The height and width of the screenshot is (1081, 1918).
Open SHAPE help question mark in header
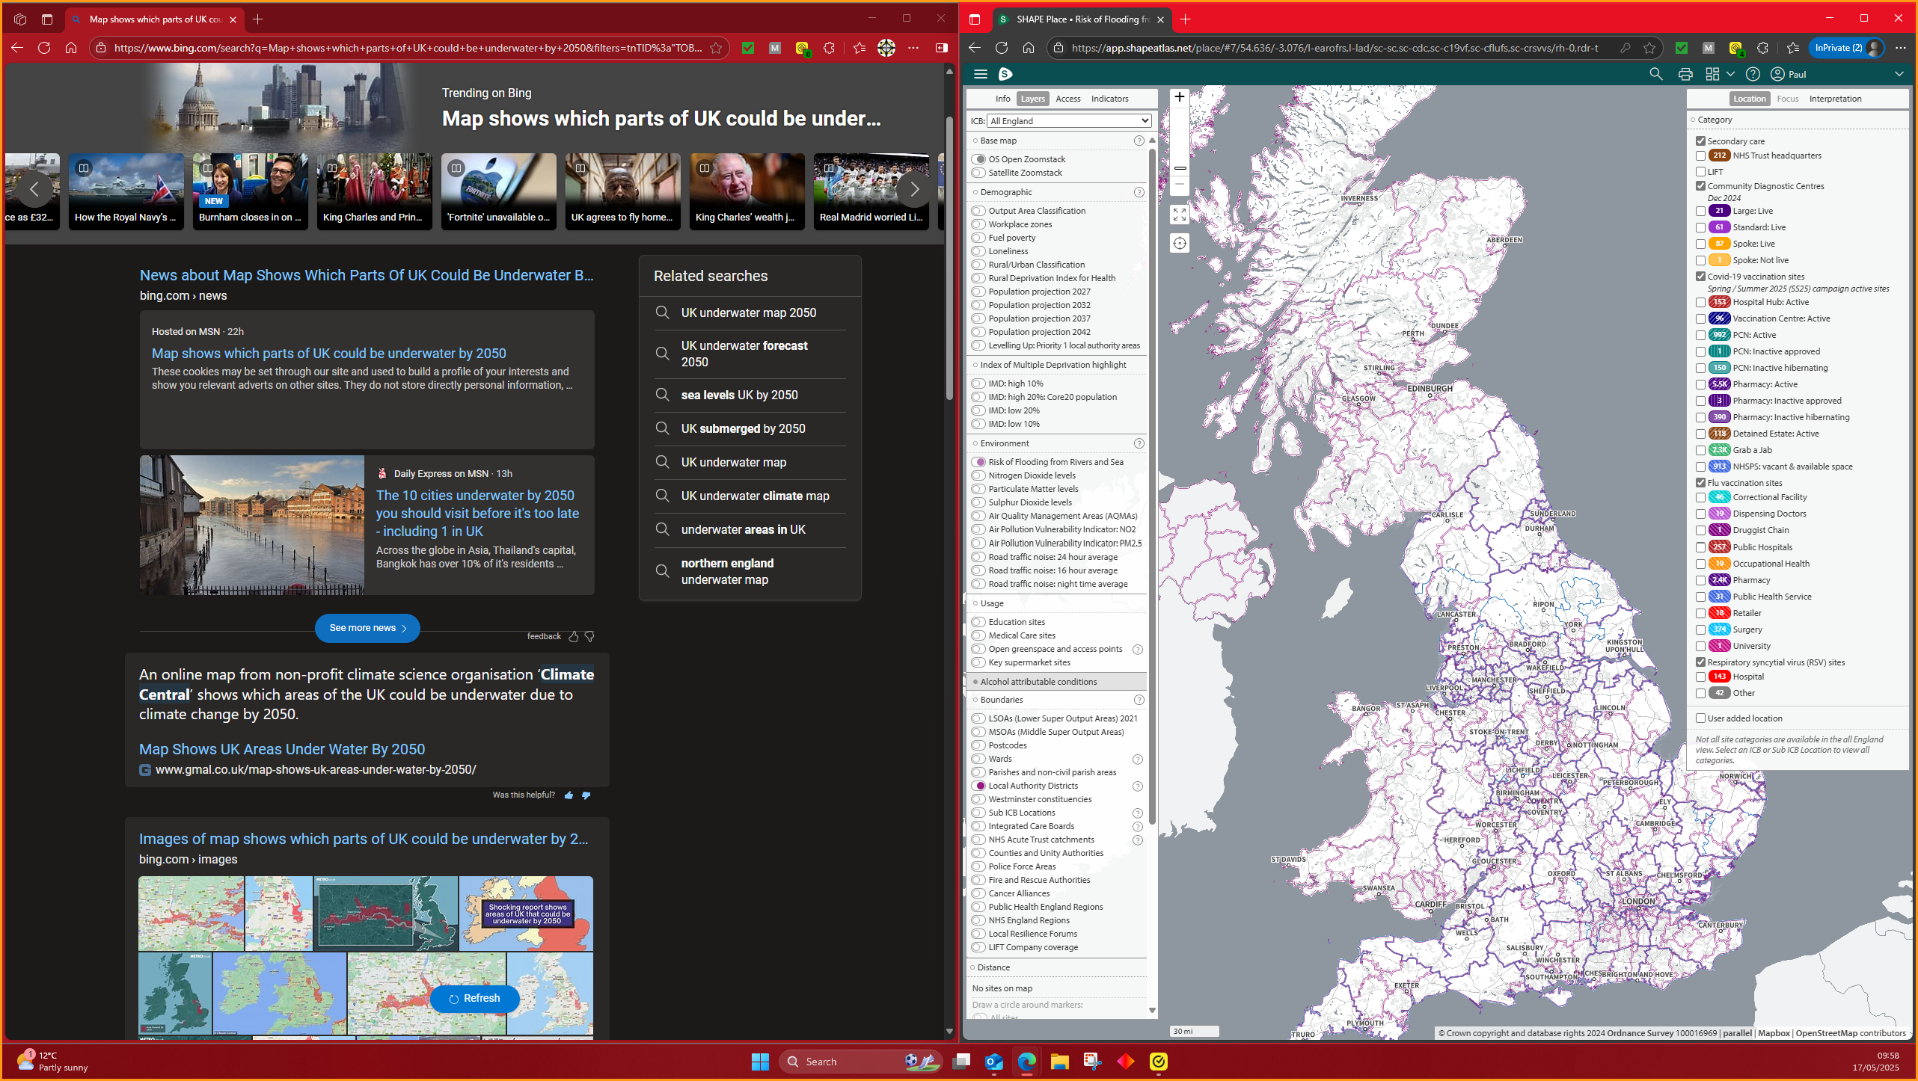(1752, 74)
